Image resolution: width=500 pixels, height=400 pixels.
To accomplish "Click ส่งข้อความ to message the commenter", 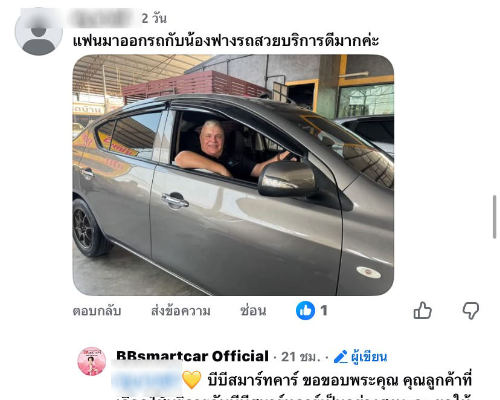I will [x=181, y=311].
